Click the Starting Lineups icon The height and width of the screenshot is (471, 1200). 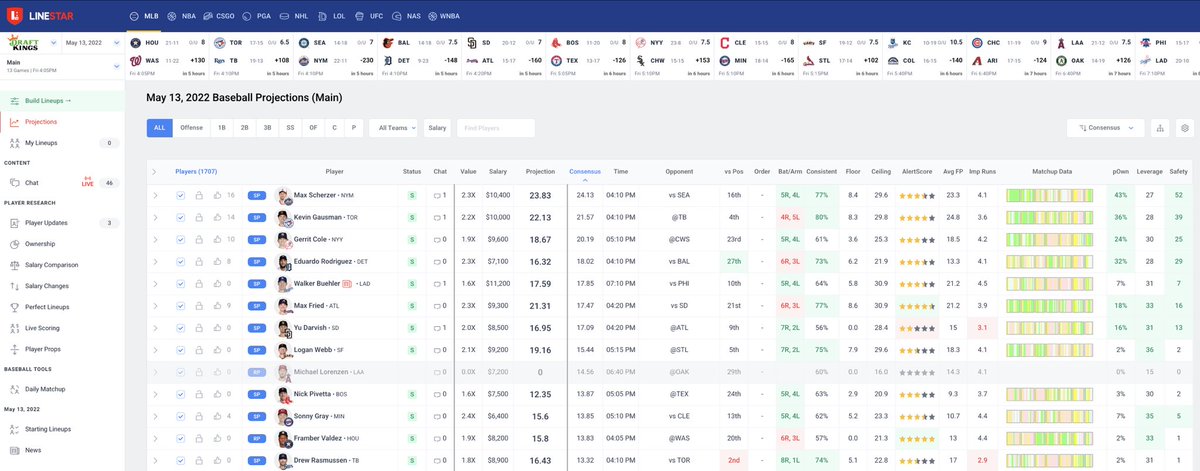14,429
